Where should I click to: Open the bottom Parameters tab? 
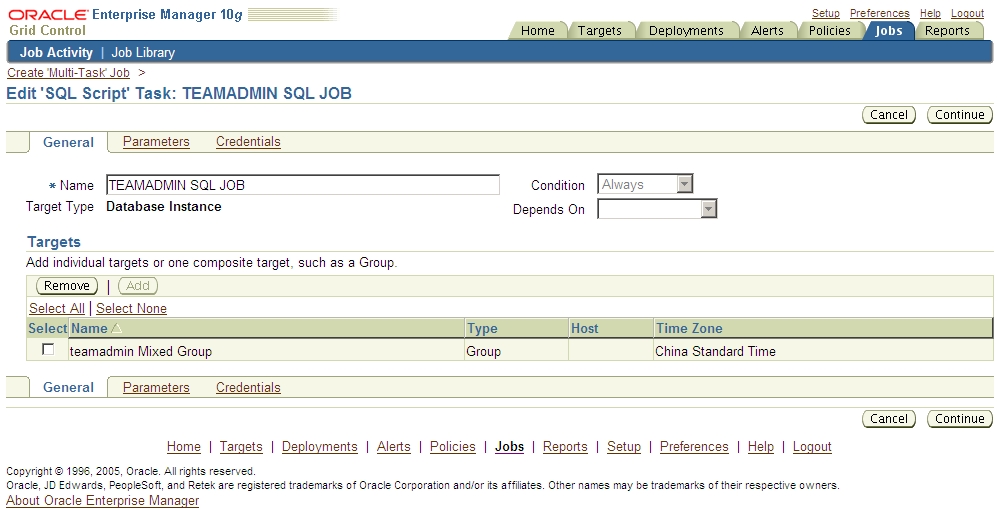(156, 388)
